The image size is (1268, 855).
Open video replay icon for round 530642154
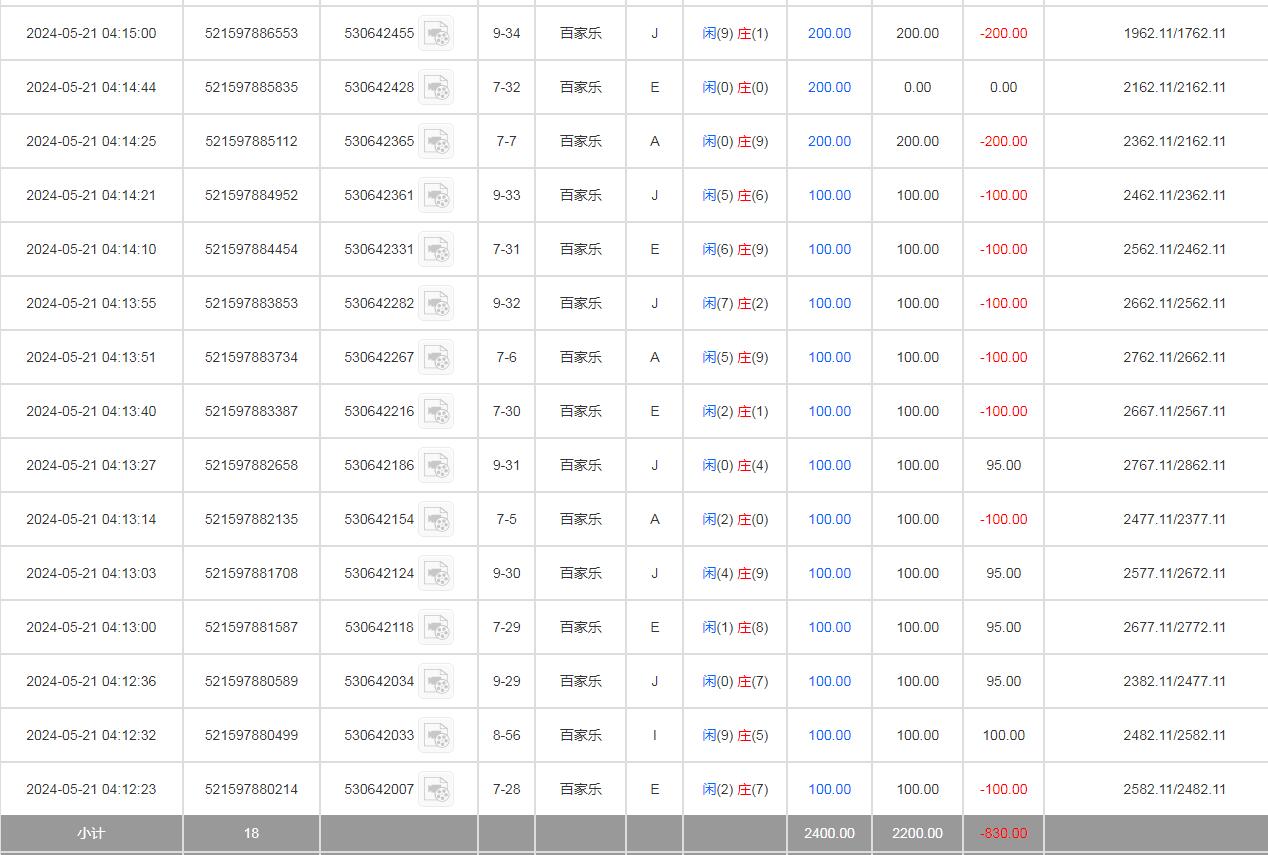(x=436, y=519)
